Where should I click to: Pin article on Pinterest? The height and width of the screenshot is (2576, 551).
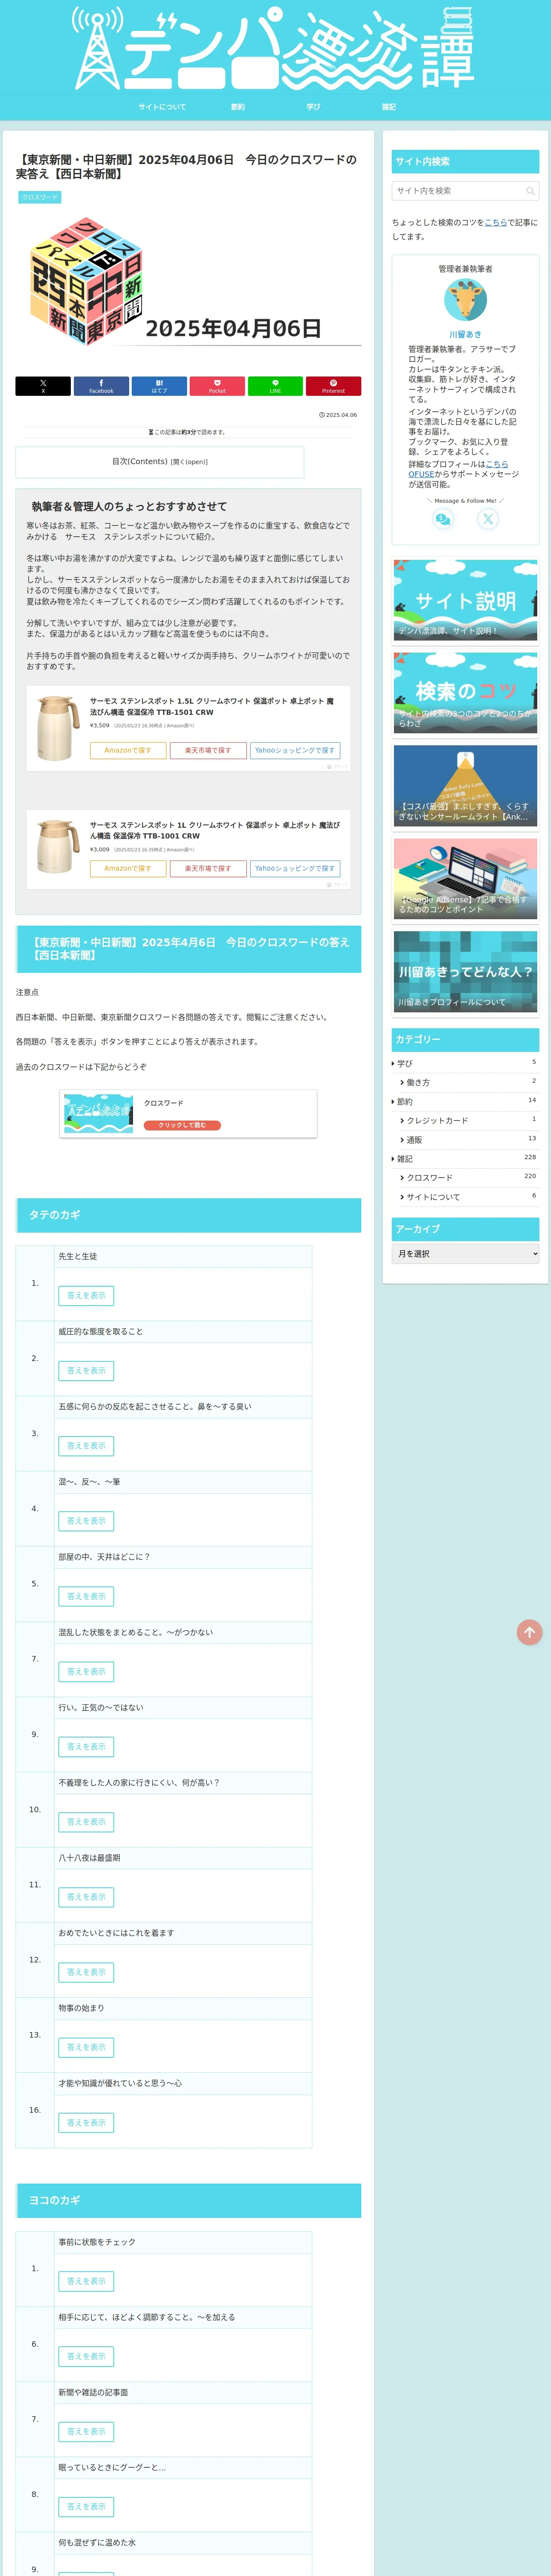333,386
